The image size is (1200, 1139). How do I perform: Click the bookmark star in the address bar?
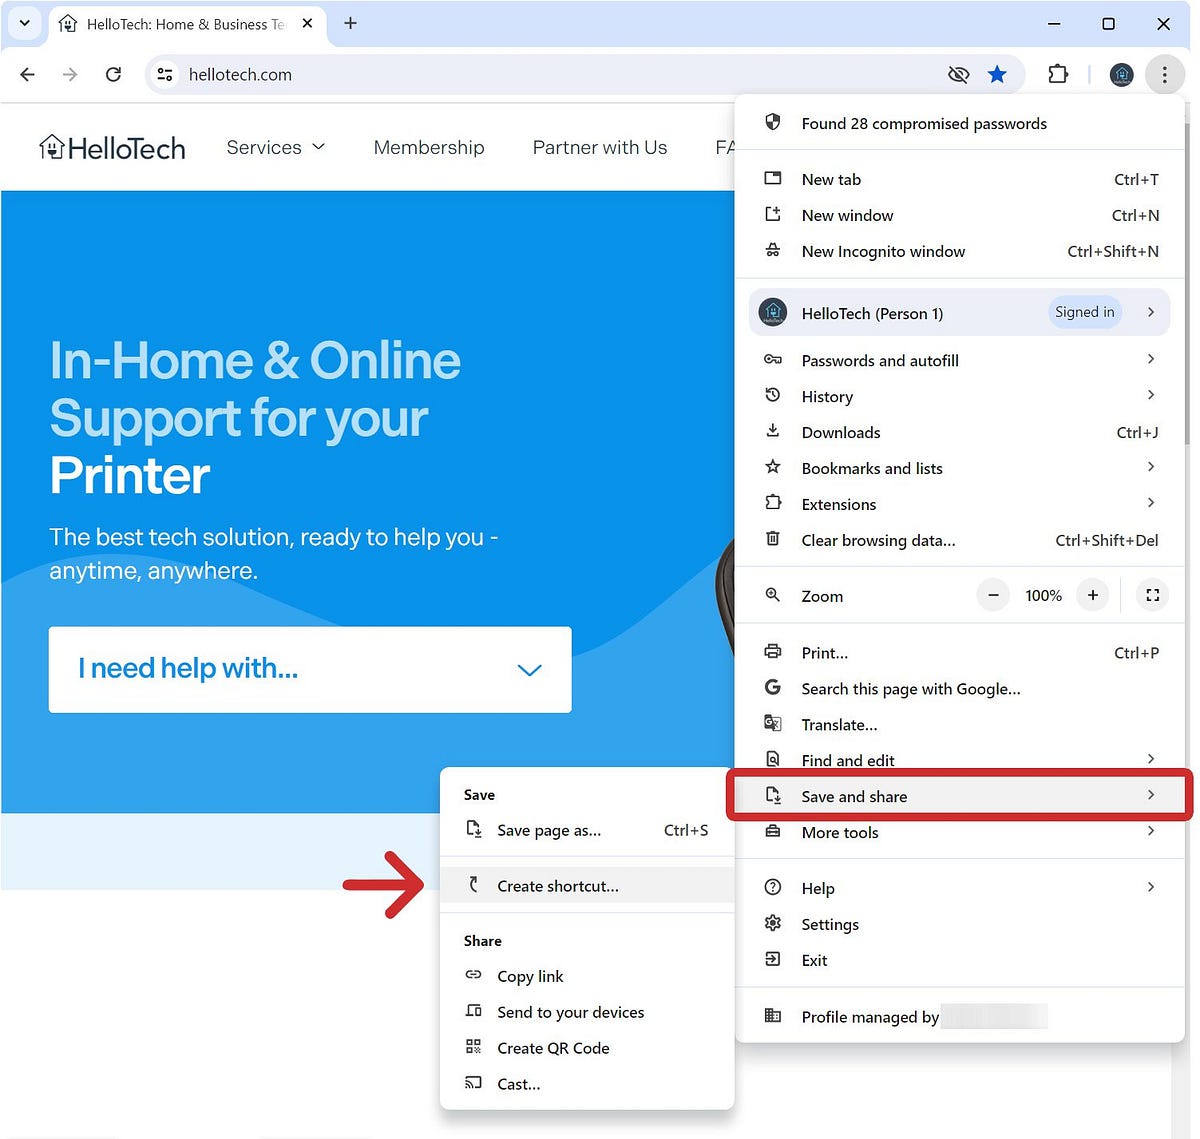click(997, 74)
